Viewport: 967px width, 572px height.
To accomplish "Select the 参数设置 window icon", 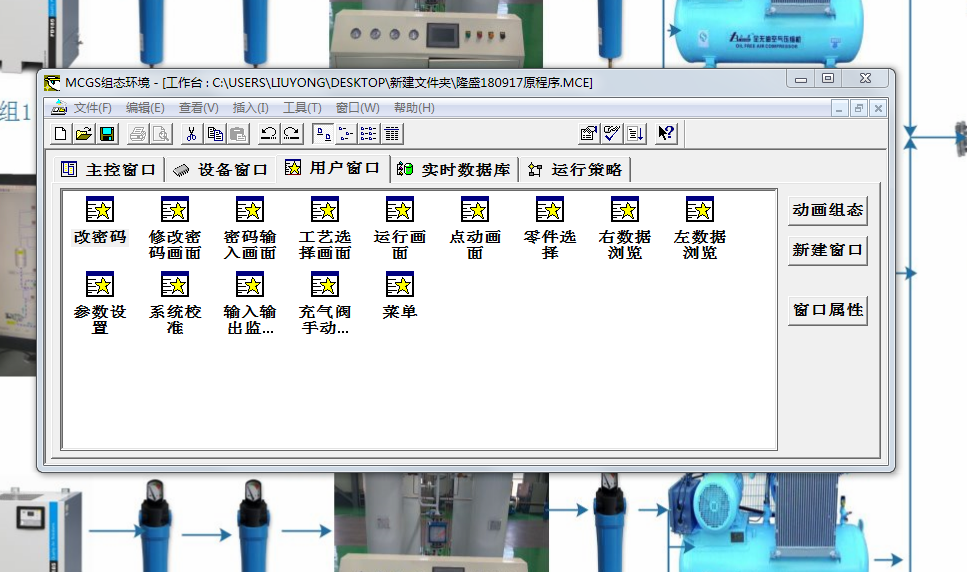I will (100, 285).
